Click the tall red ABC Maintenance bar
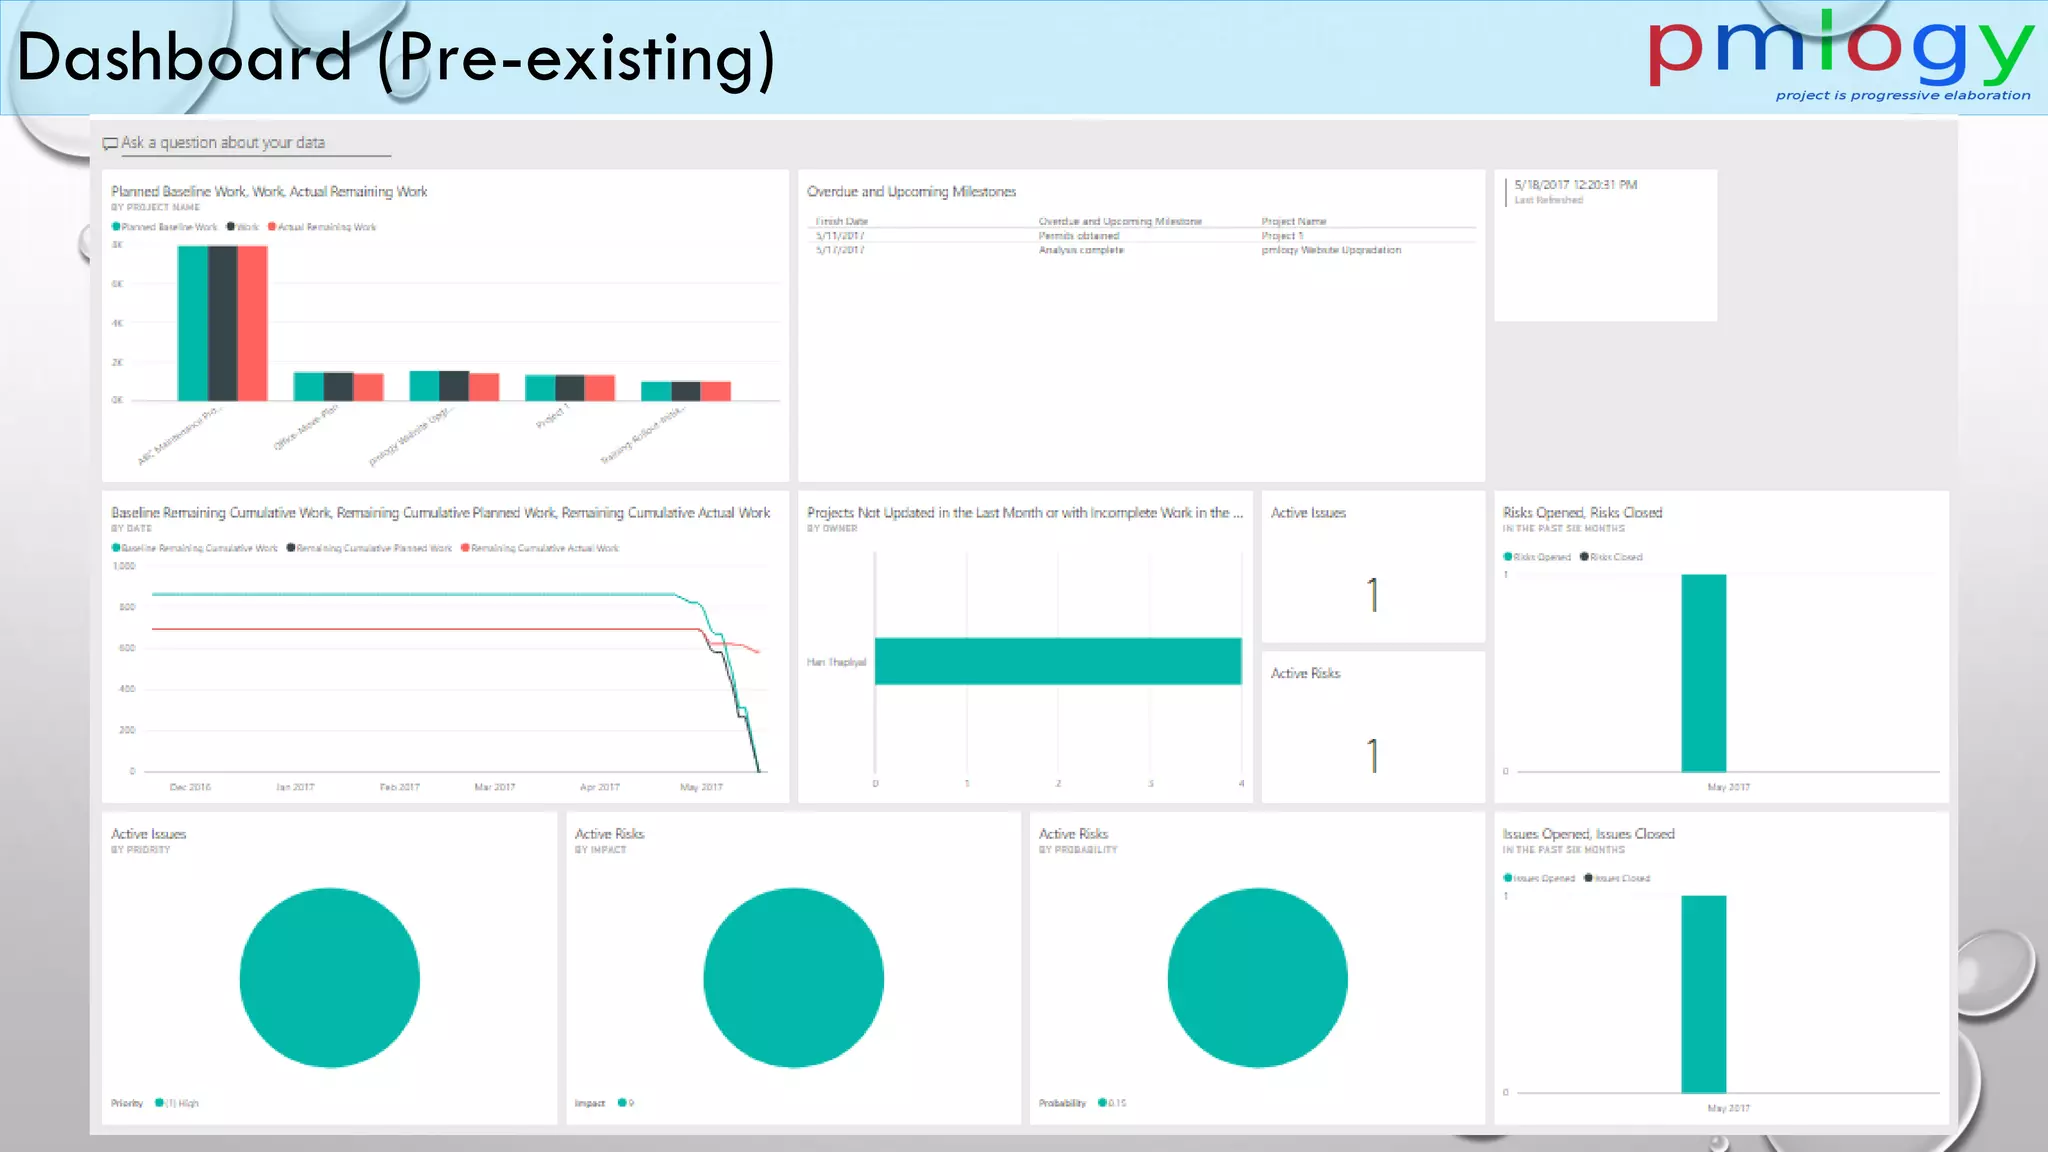Image resolution: width=2048 pixels, height=1152 pixels. click(252, 323)
